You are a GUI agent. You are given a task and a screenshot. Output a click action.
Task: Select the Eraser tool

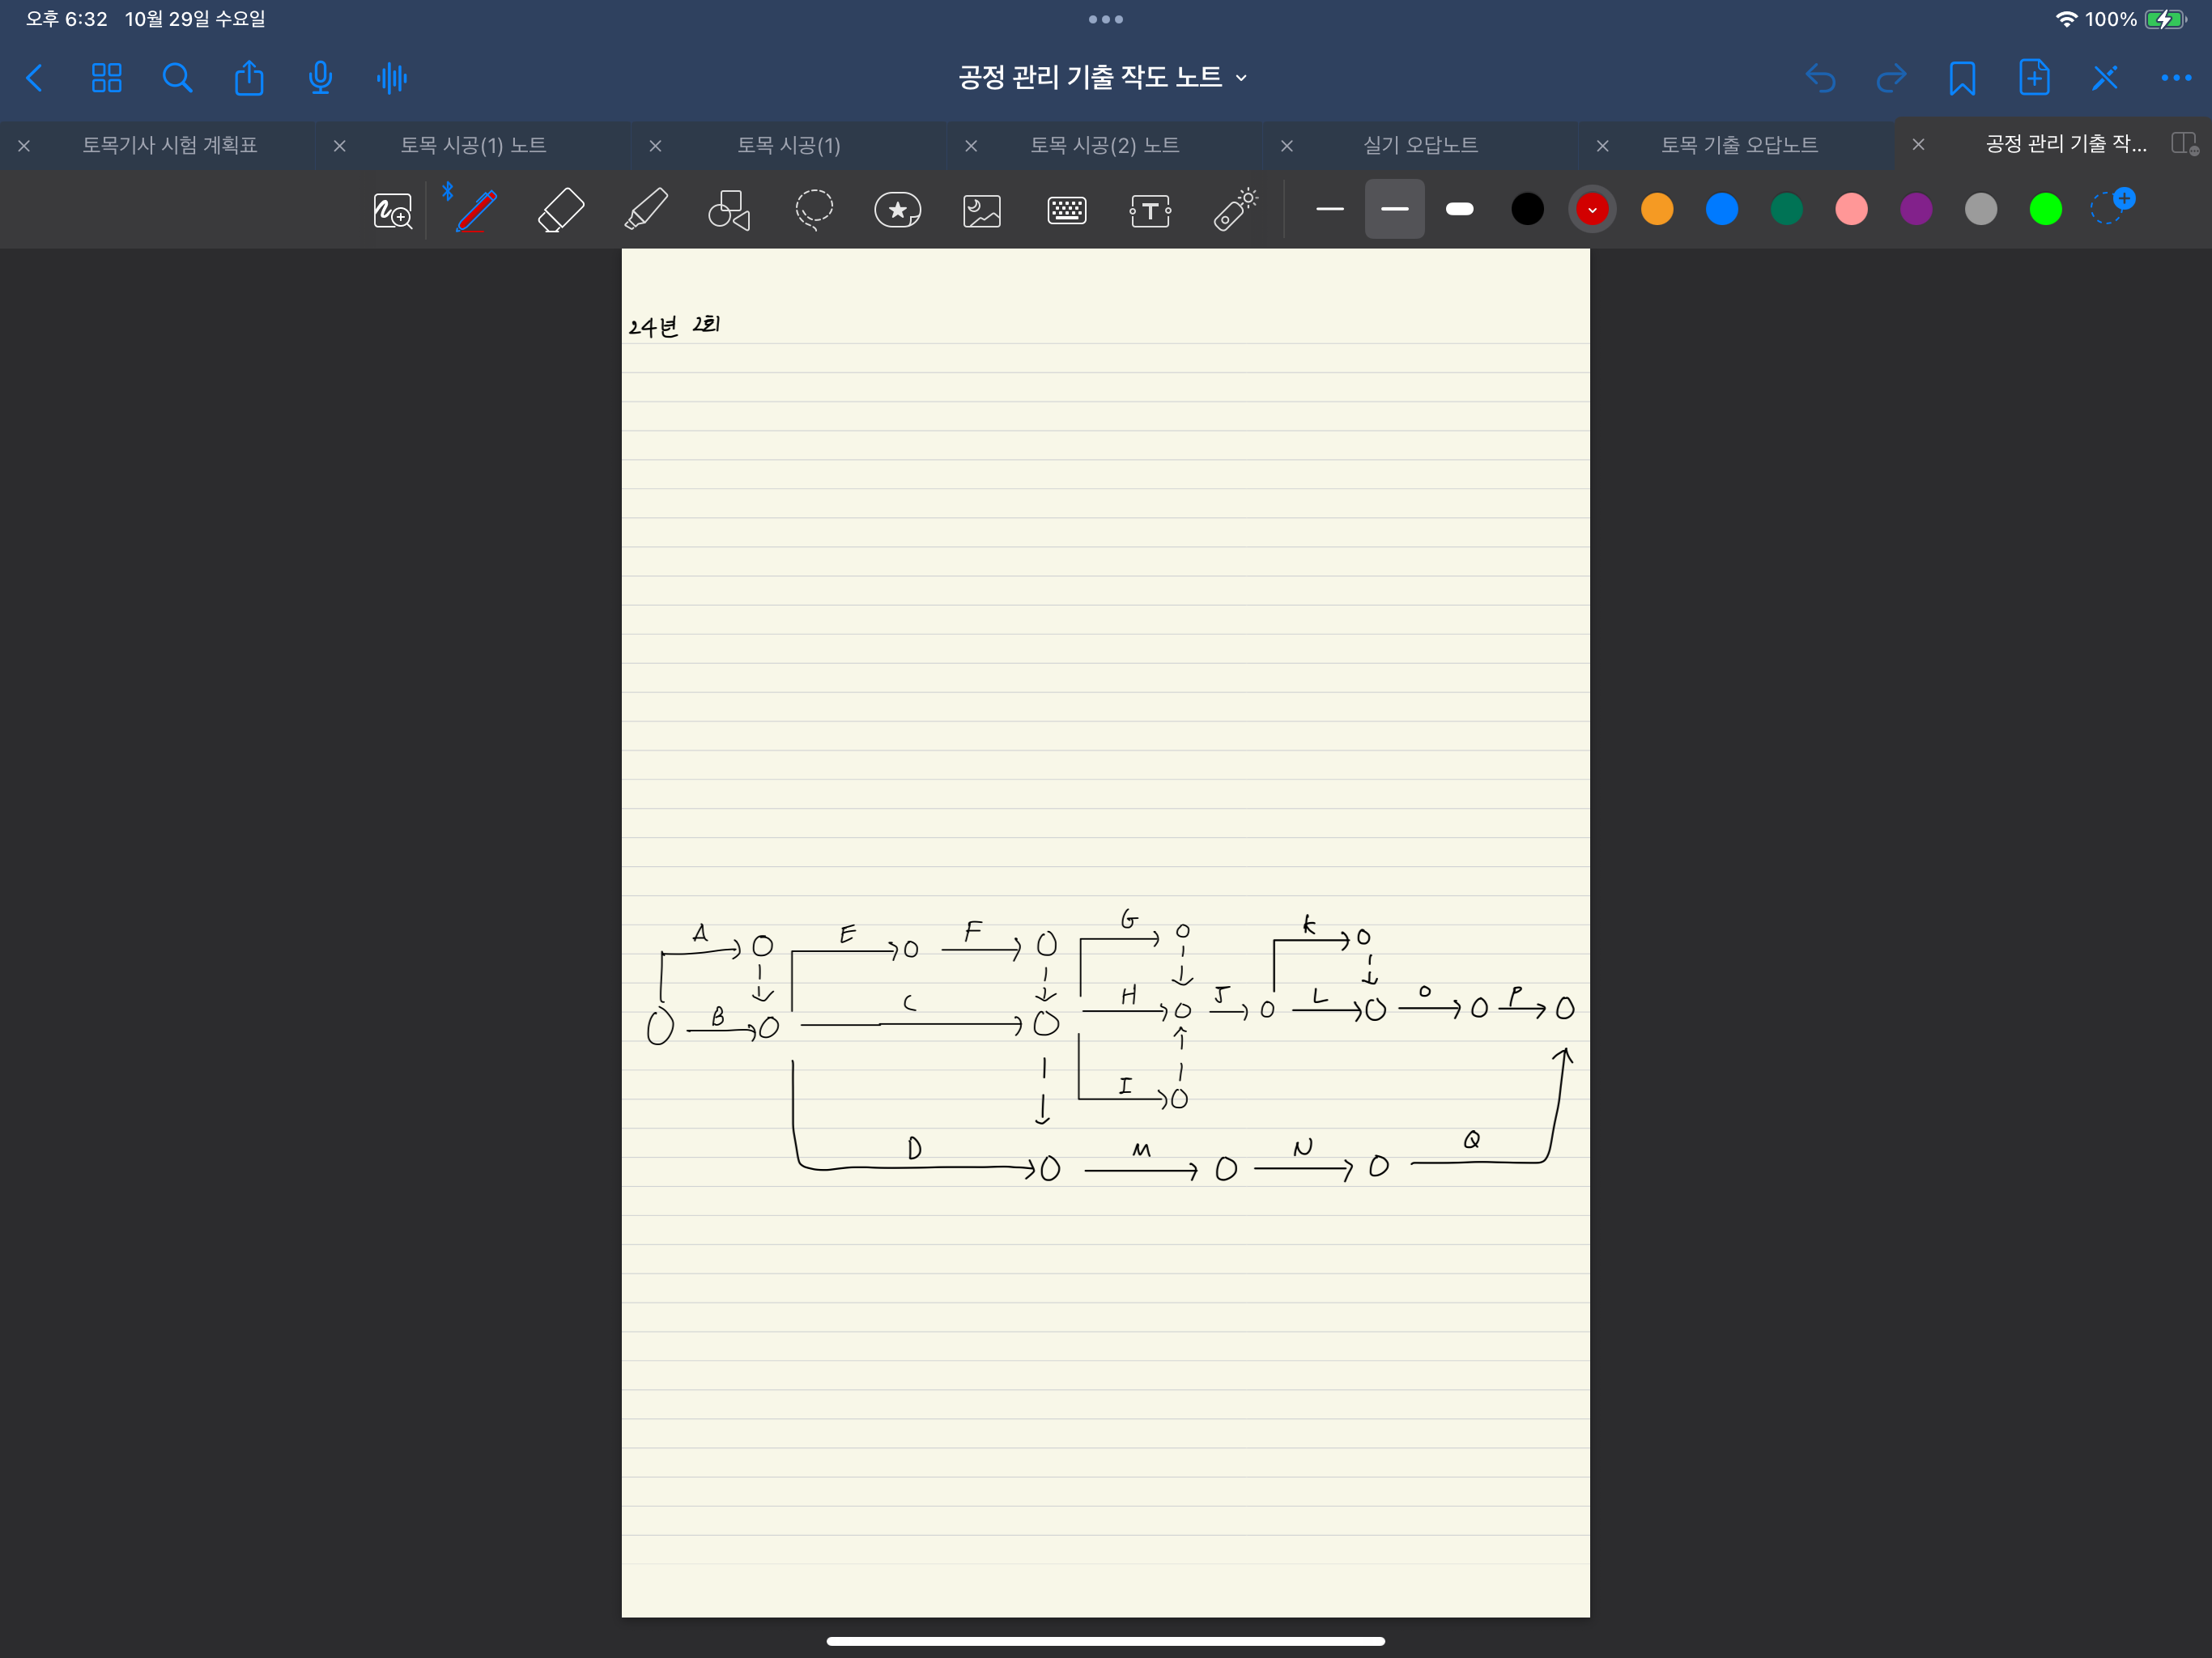point(561,210)
